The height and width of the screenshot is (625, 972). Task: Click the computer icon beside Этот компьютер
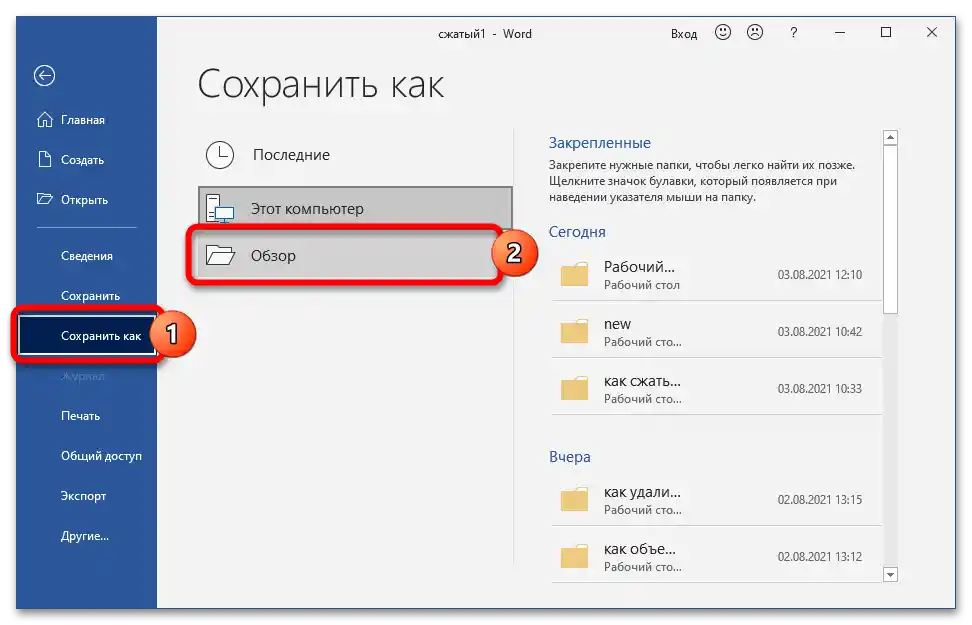[220, 208]
